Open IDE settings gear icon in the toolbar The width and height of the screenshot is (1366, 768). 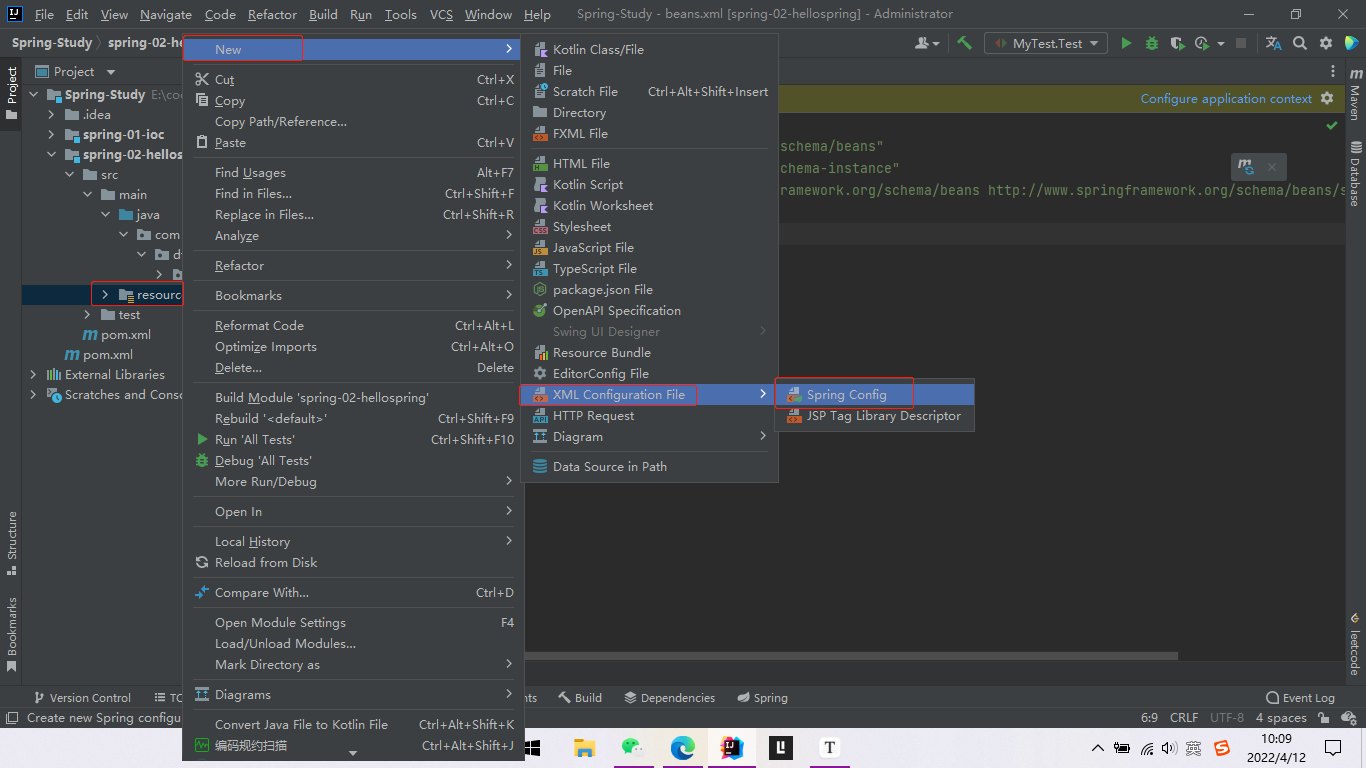[x=1326, y=43]
